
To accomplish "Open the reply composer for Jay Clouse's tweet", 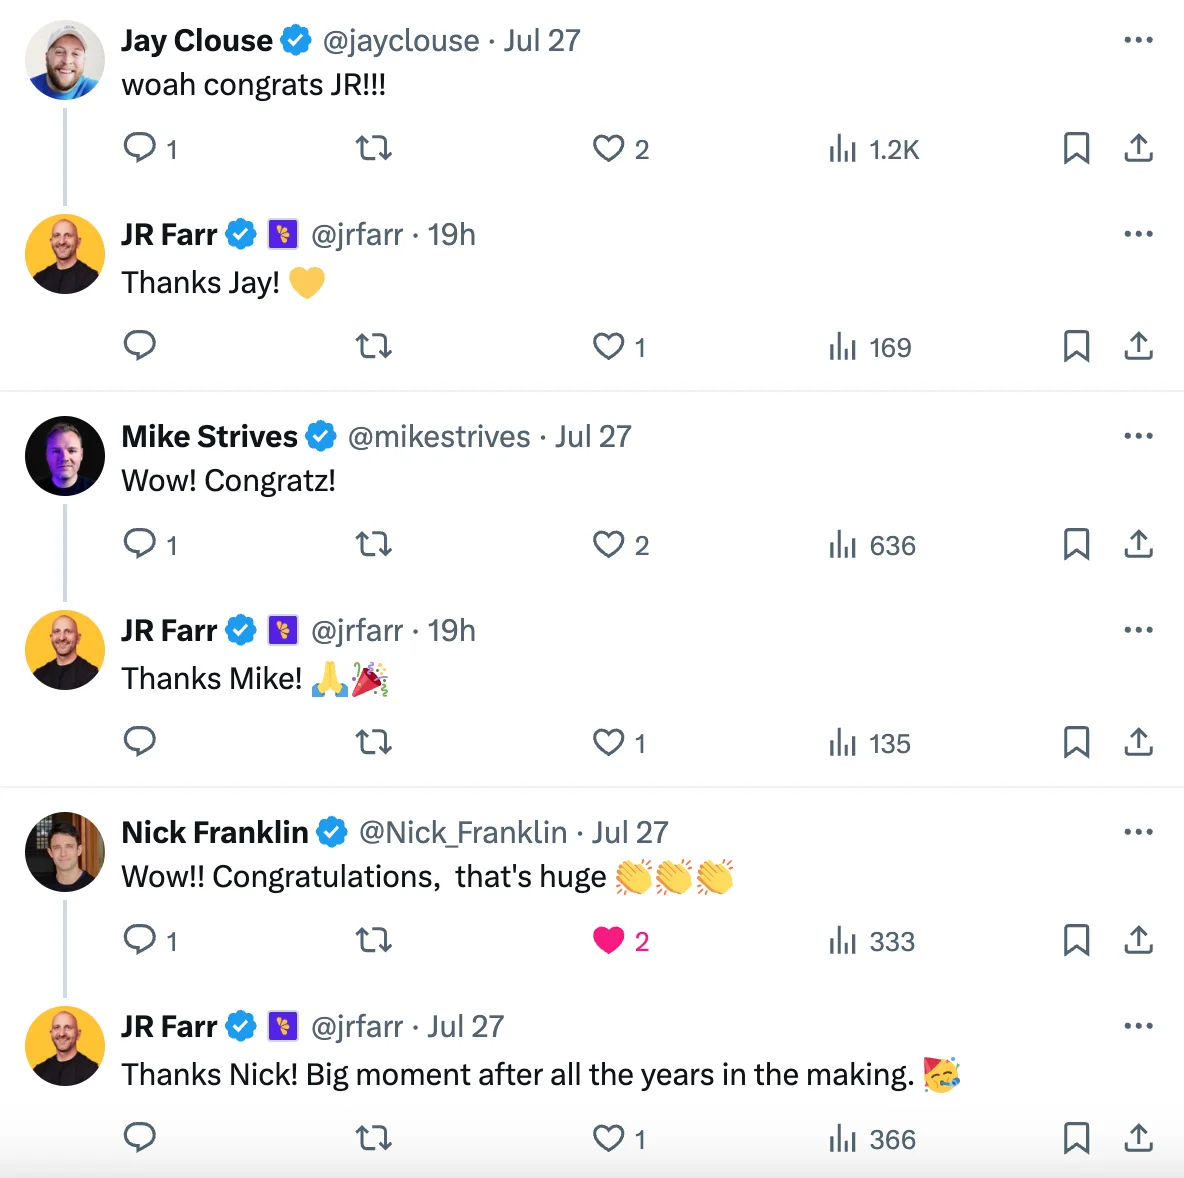I will (x=140, y=148).
